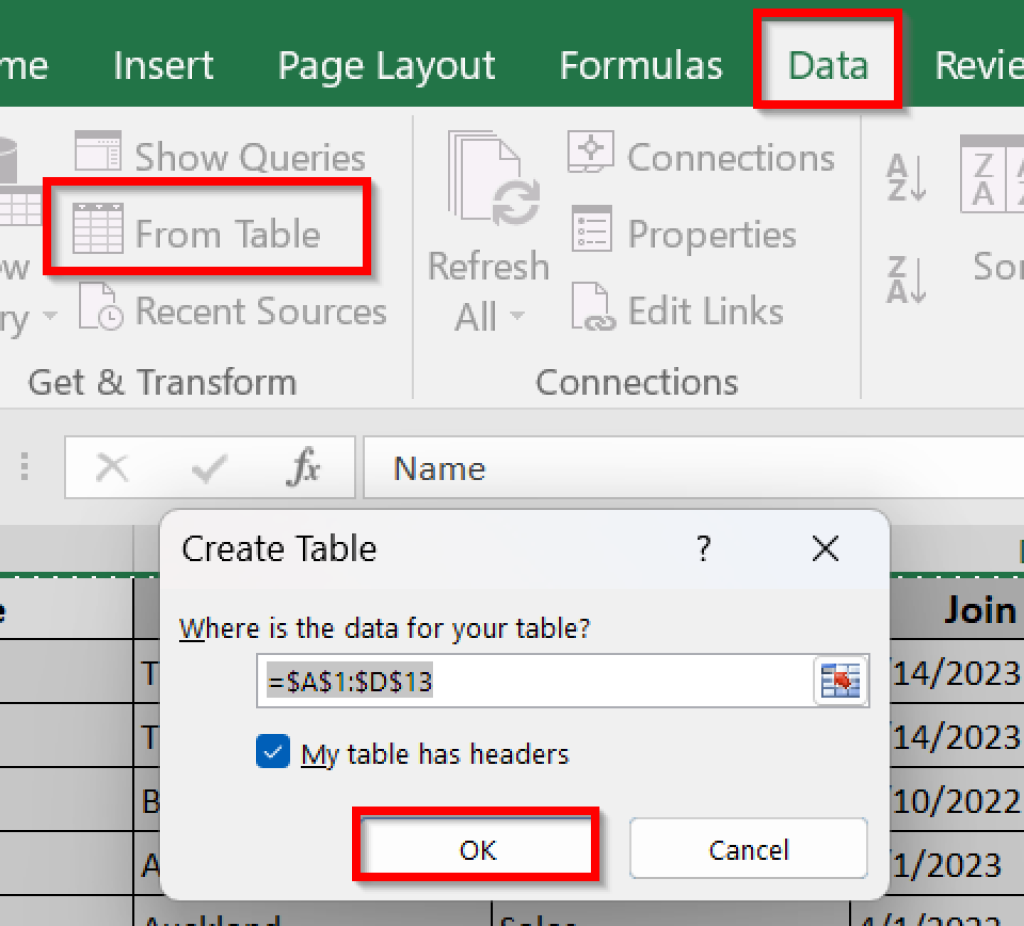
Task: Open the Formulas tab
Action: pos(641,64)
